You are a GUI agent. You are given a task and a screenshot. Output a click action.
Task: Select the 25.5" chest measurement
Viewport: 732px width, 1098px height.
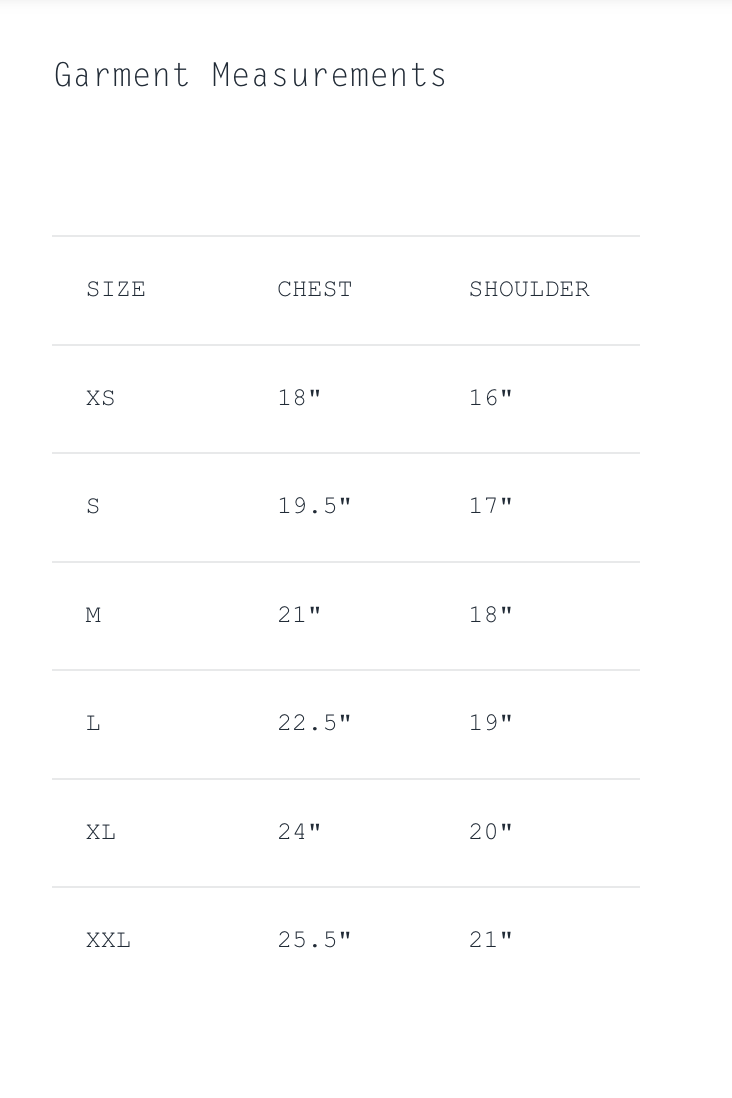pos(314,940)
